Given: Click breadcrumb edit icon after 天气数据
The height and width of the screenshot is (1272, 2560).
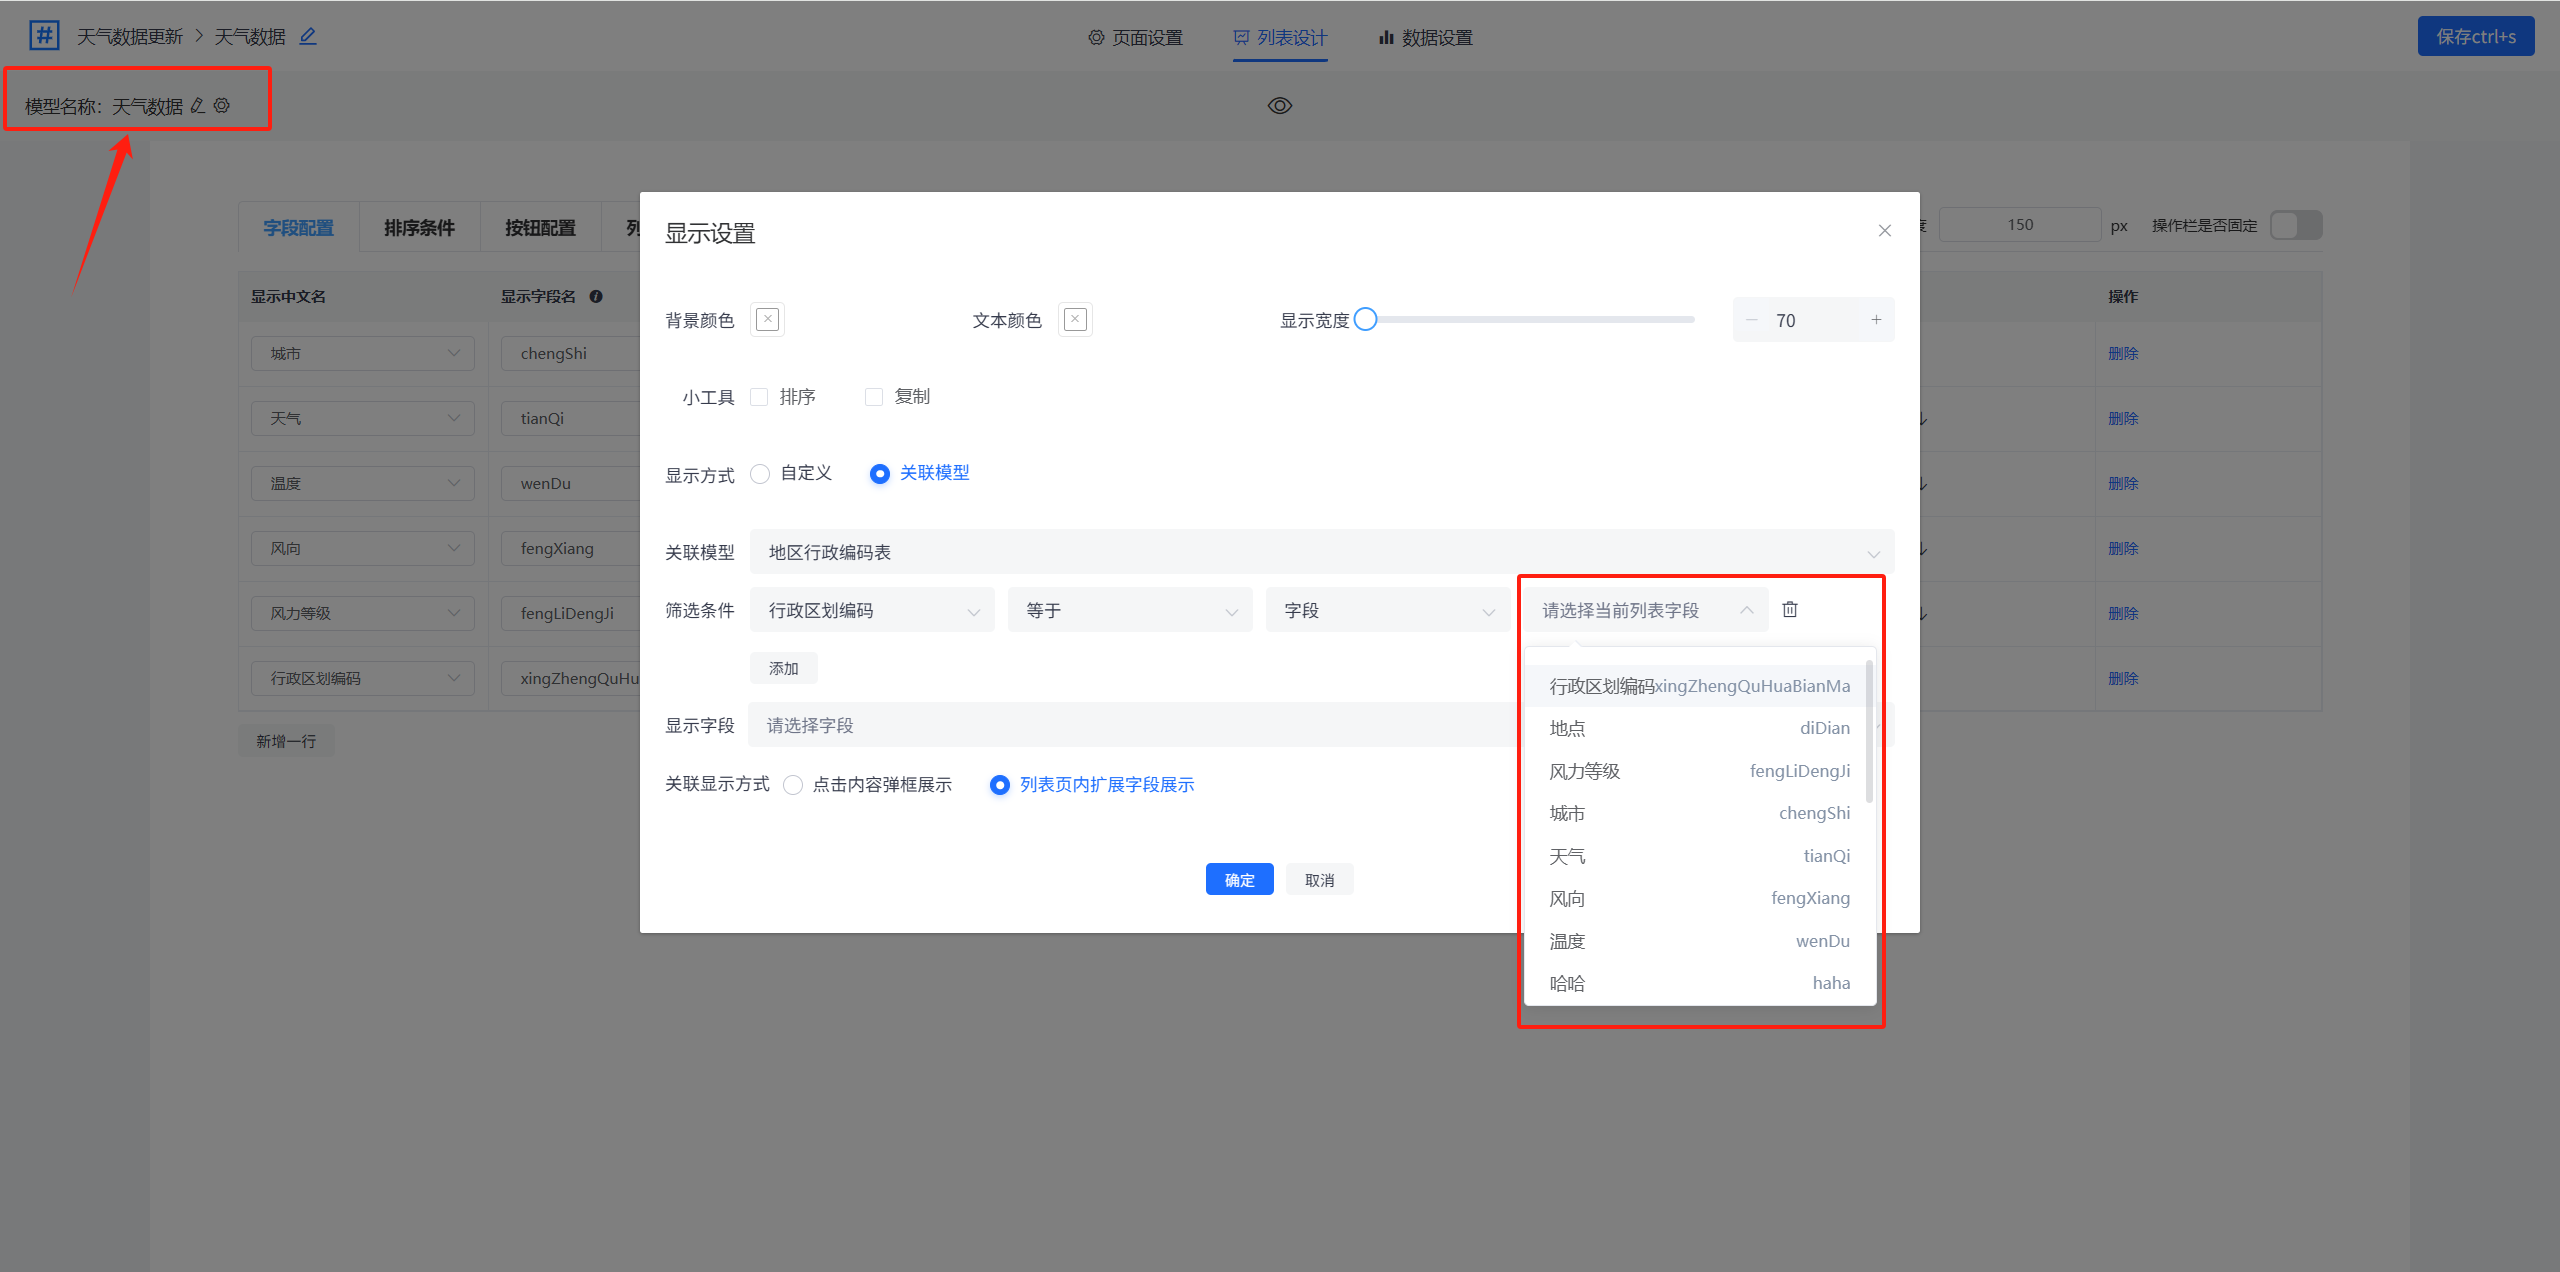Looking at the screenshot, I should (x=308, y=36).
